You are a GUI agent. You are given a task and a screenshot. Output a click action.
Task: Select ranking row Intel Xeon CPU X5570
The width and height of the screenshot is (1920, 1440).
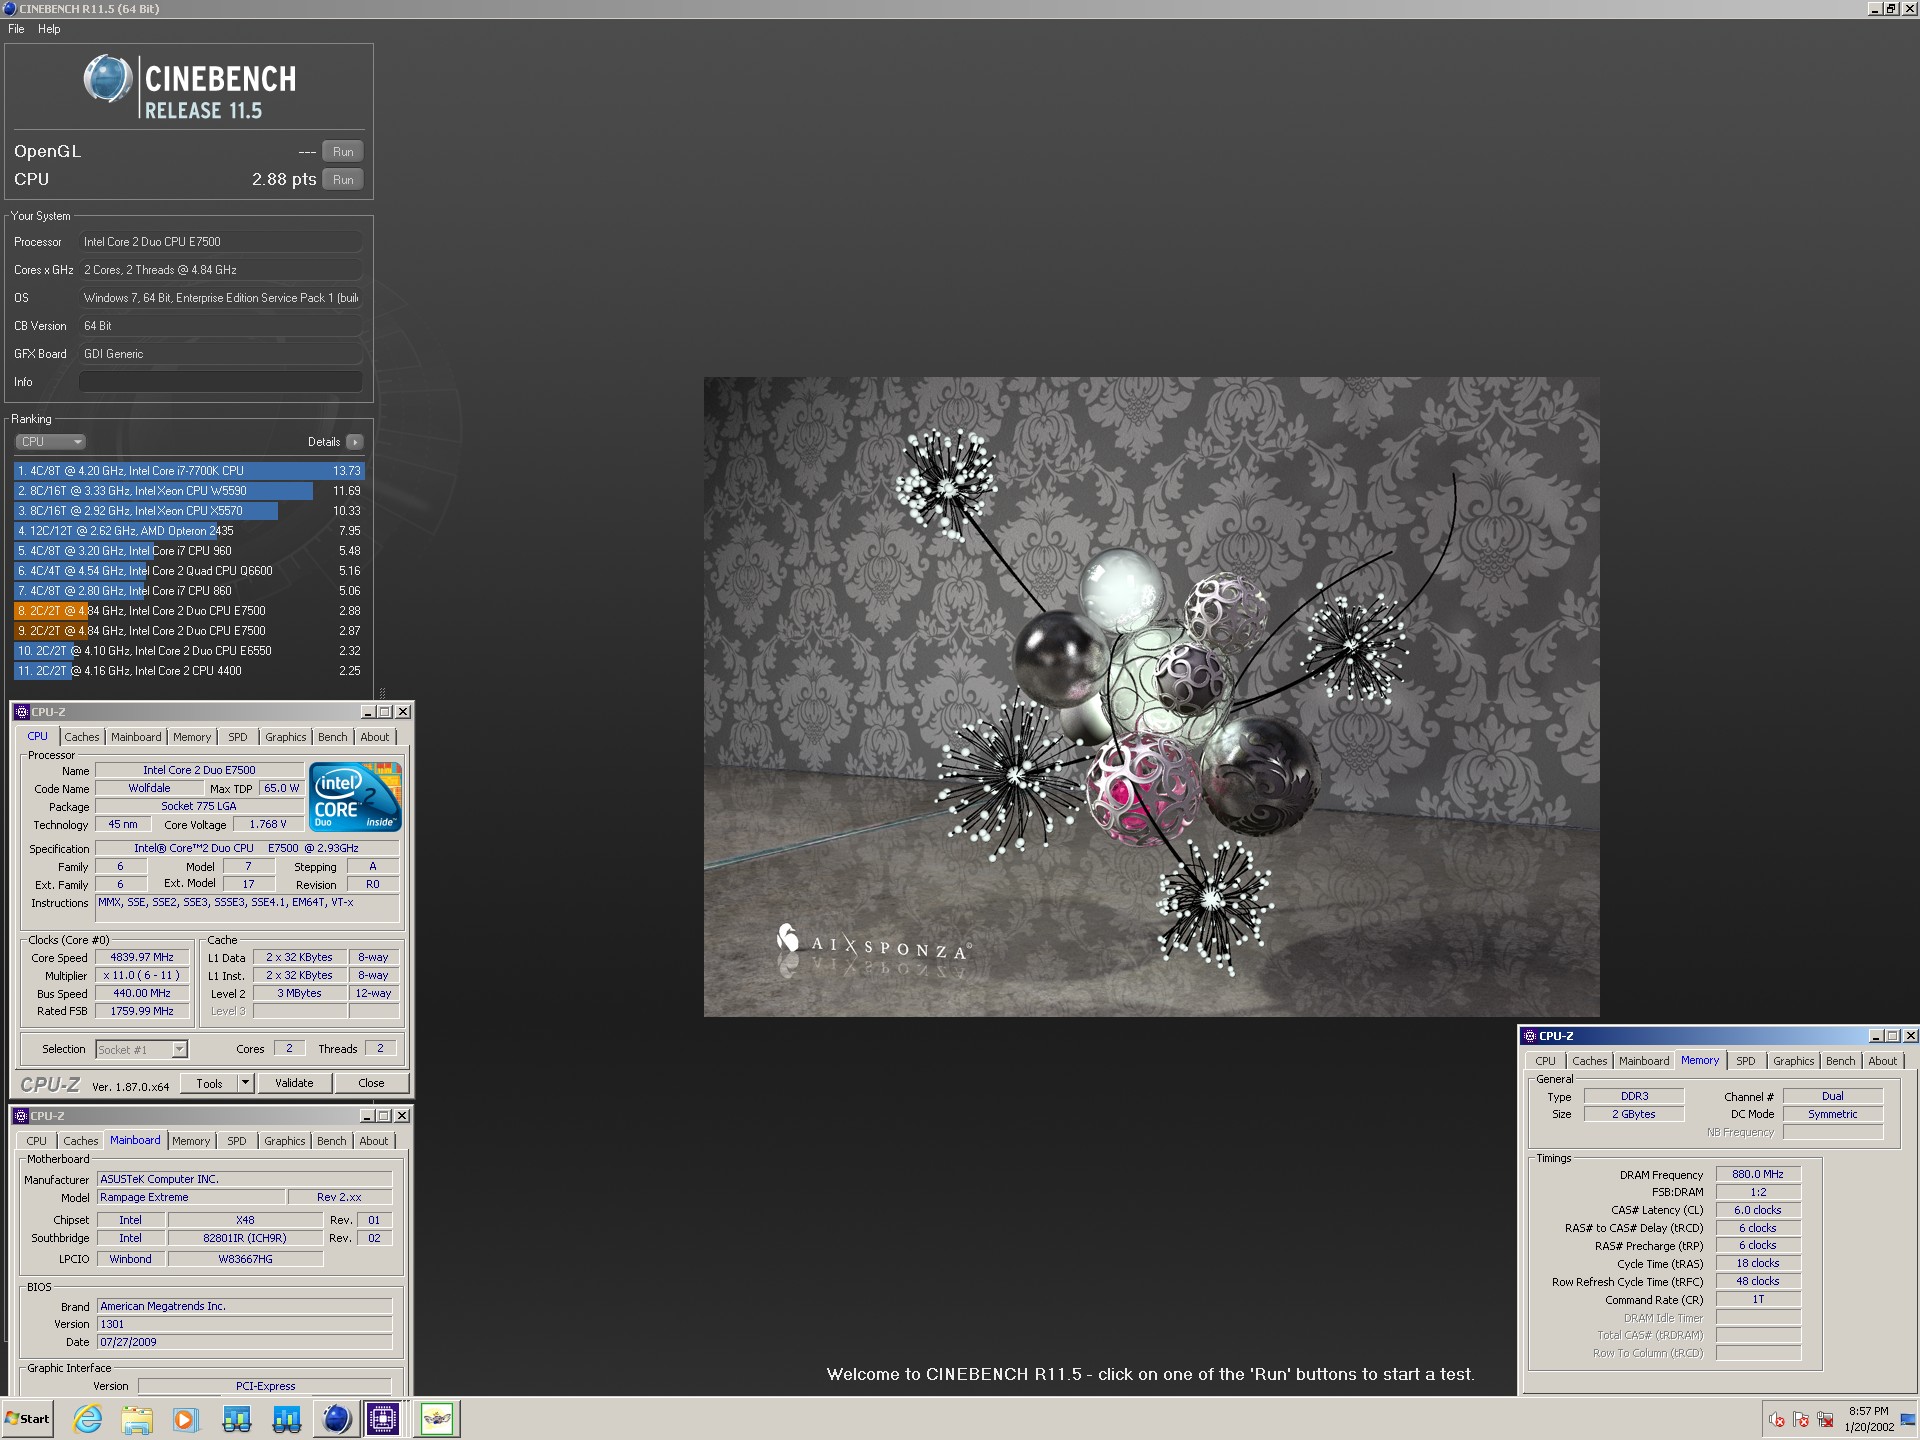[x=189, y=511]
